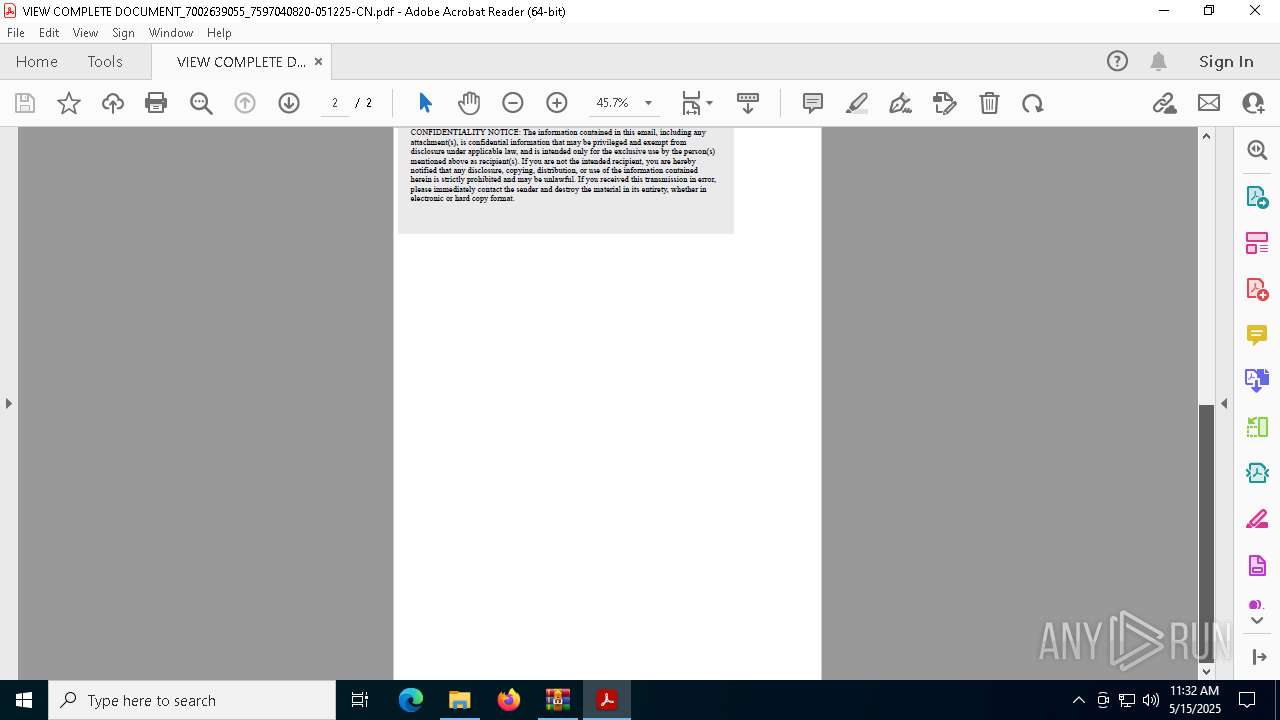Select the Highlight text tool
This screenshot has height=720, width=1280.
[x=857, y=103]
